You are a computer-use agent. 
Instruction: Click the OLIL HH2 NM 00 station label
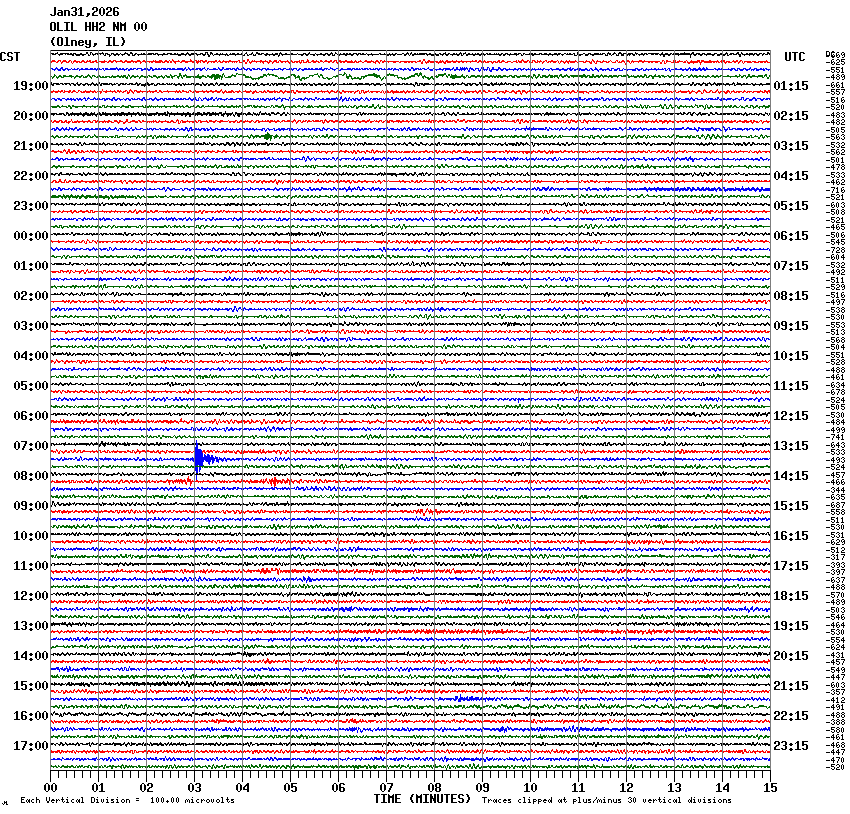pyautogui.click(x=98, y=27)
